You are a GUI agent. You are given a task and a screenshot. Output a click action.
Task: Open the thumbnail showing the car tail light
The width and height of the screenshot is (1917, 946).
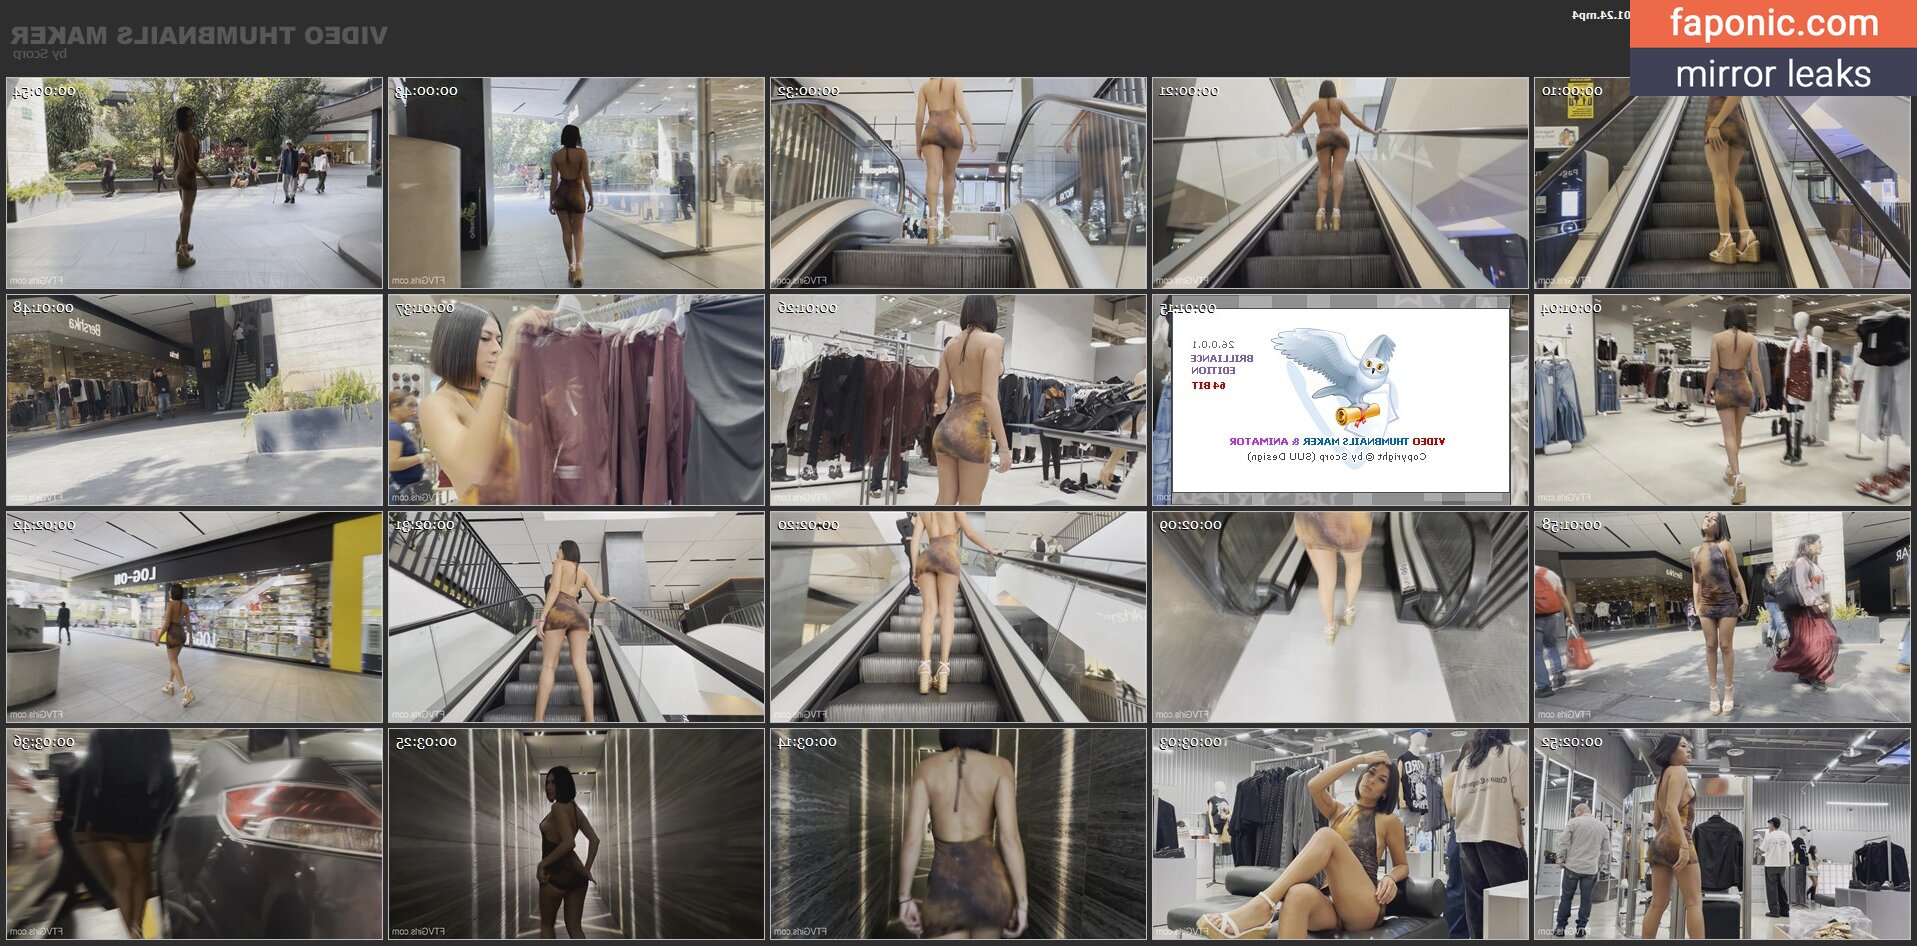194,834
